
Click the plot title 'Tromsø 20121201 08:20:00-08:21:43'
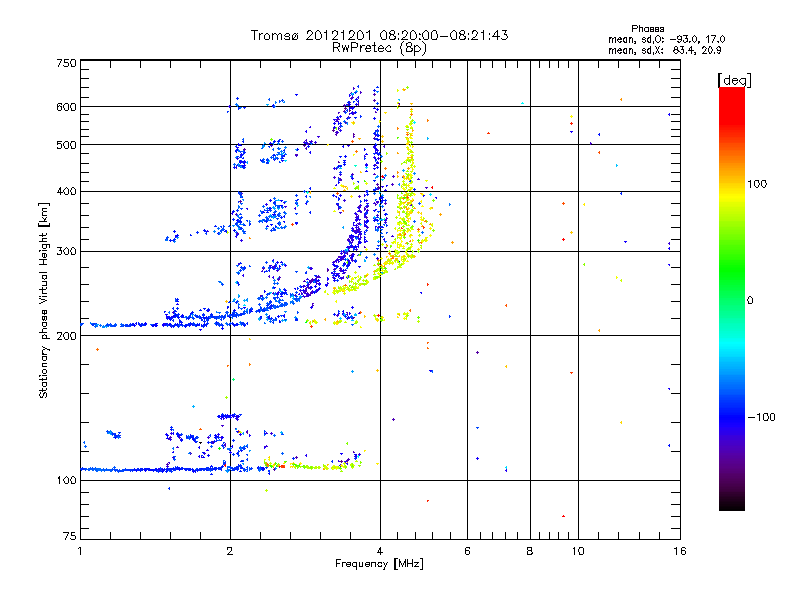[379, 35]
